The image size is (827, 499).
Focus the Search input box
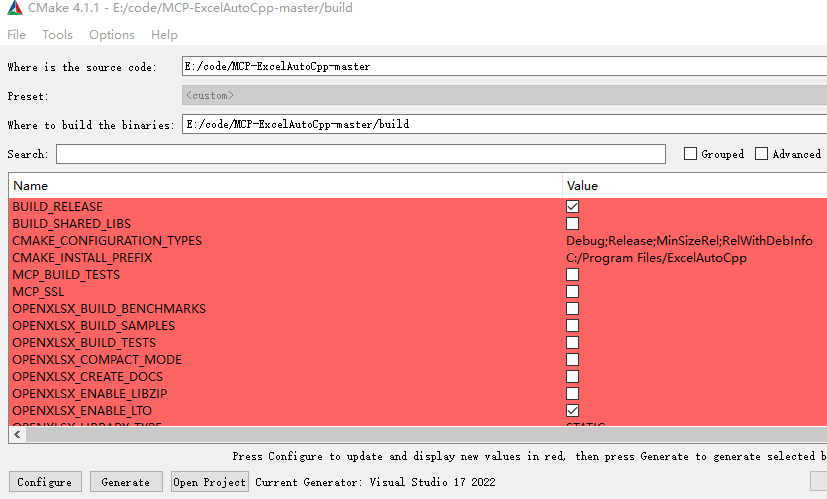[x=361, y=154]
